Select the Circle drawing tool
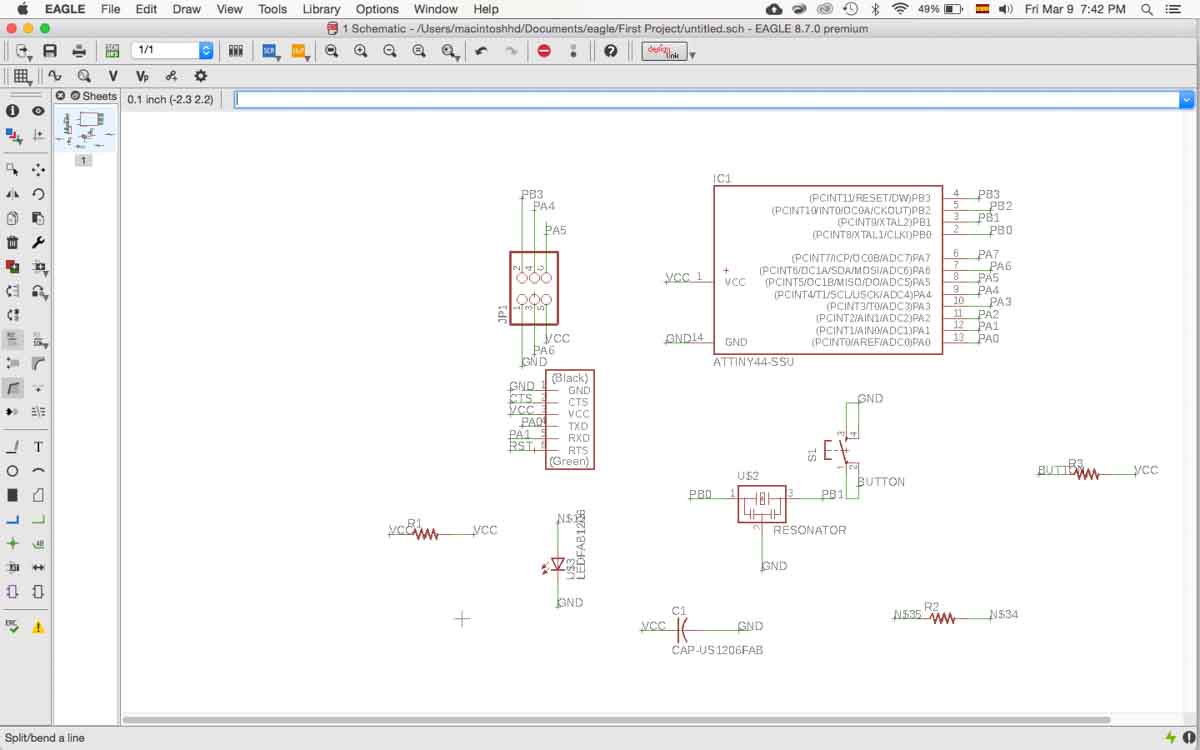This screenshot has height=750, width=1200. [12, 471]
